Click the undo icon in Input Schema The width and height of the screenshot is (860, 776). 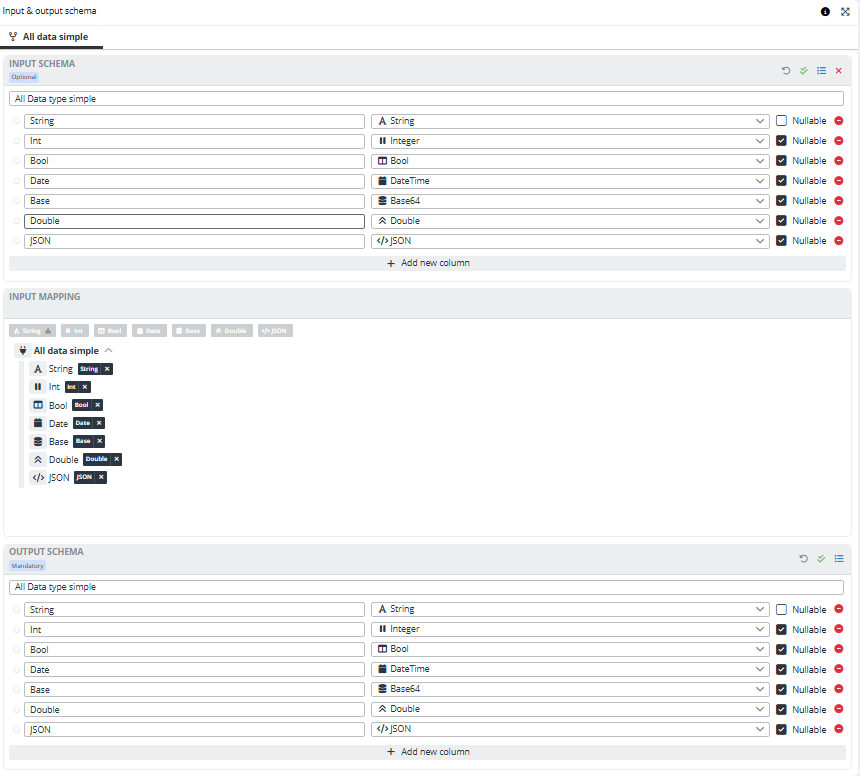[x=786, y=71]
